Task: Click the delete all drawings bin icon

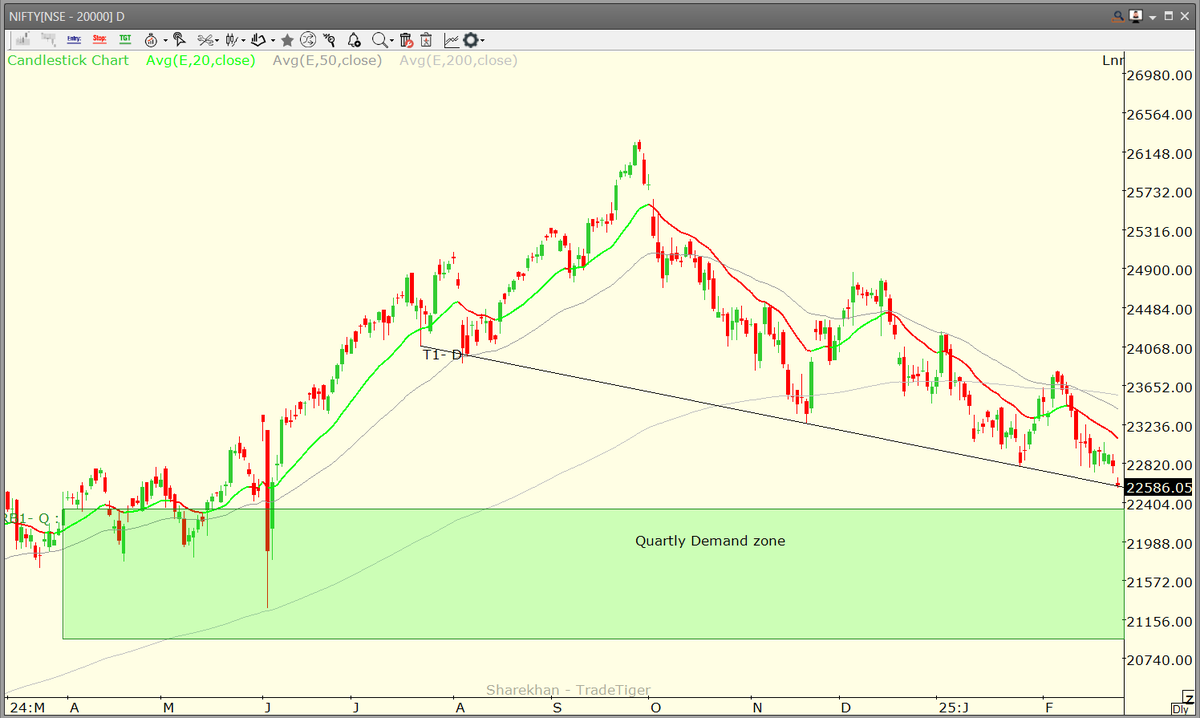Action: click(x=427, y=40)
